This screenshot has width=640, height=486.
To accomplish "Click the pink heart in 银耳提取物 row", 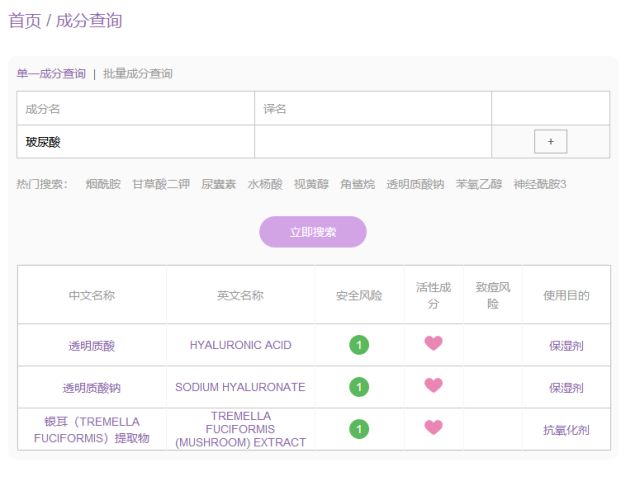I will click(x=433, y=428).
